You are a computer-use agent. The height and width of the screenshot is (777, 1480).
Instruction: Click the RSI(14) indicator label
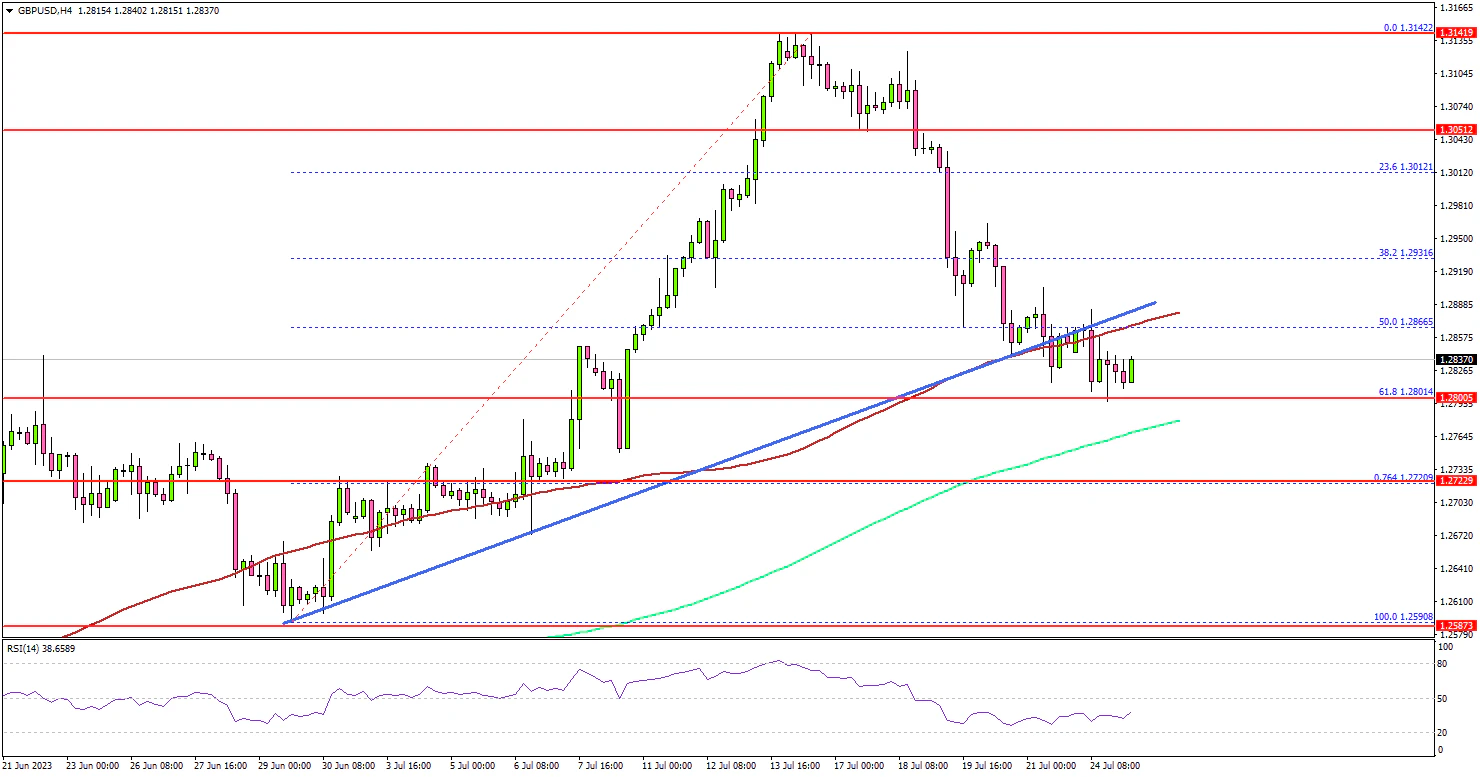click(39, 649)
